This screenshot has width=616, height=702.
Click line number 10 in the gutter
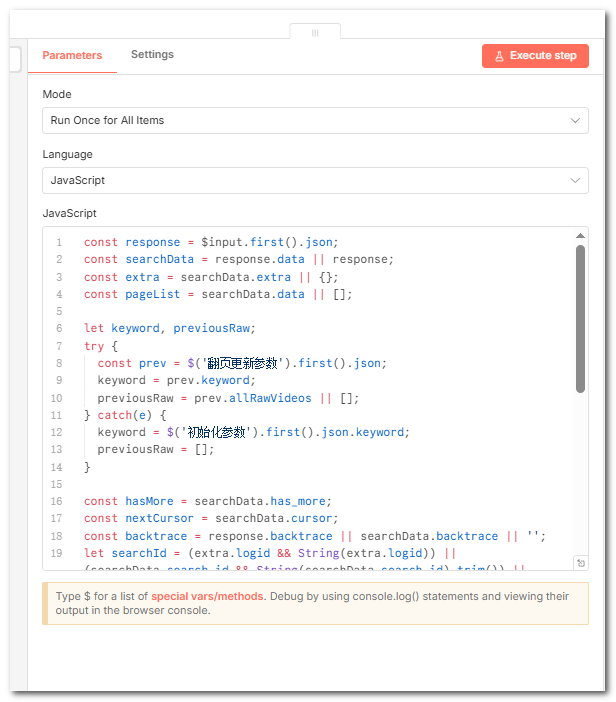click(57, 398)
